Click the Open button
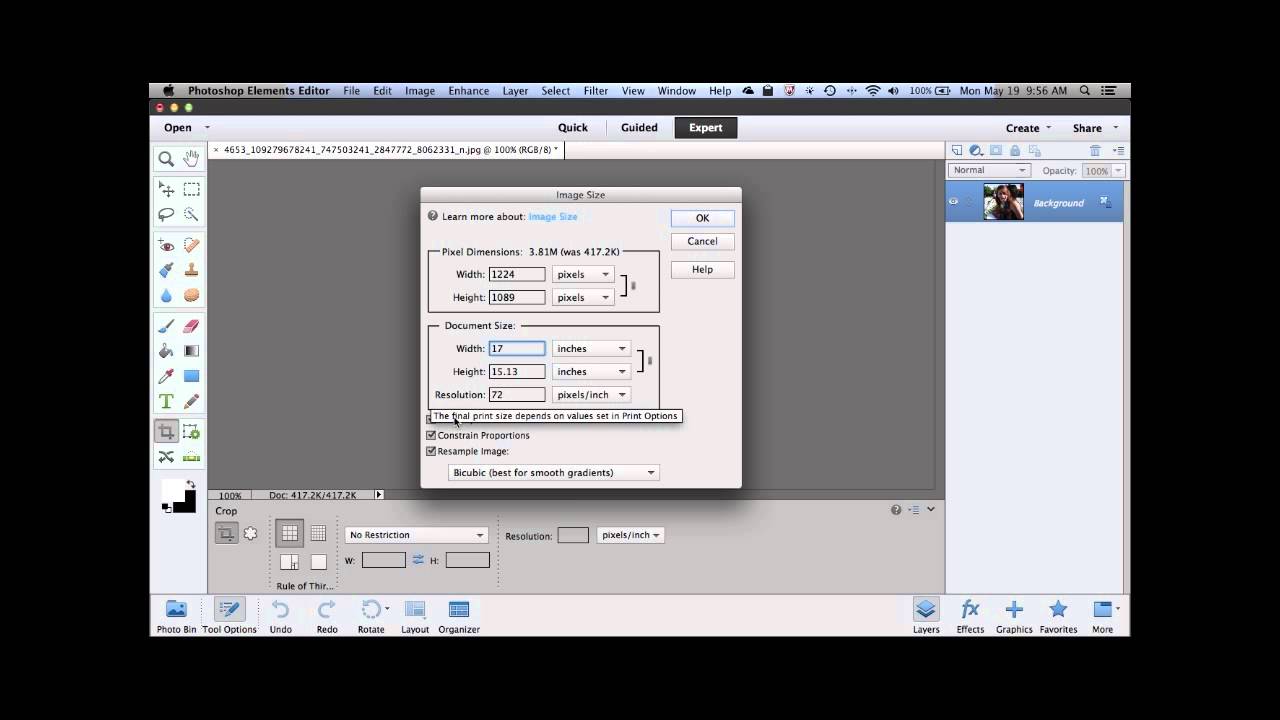1280x720 pixels. click(x=178, y=128)
